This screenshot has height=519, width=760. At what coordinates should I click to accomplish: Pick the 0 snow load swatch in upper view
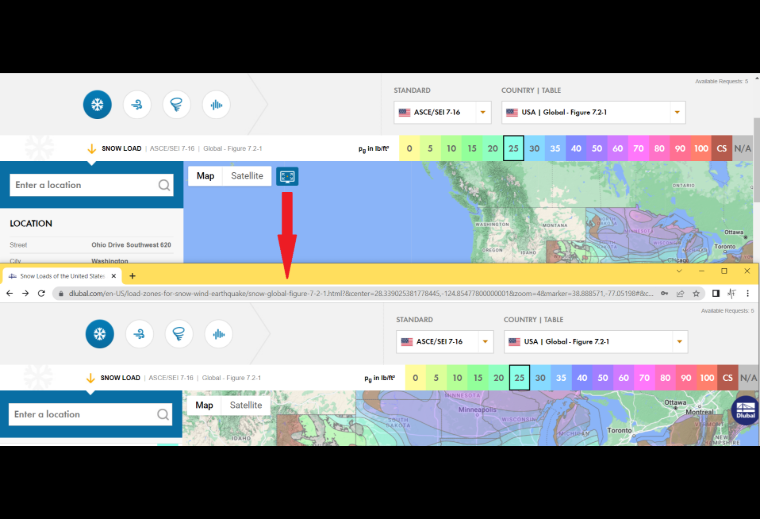pos(410,148)
